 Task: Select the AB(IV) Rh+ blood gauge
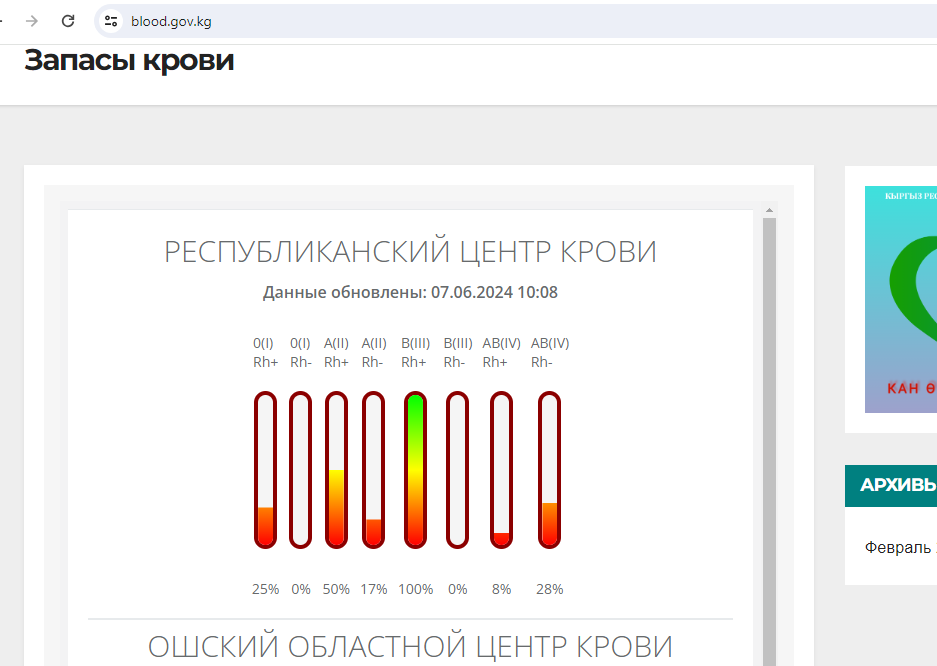501,470
